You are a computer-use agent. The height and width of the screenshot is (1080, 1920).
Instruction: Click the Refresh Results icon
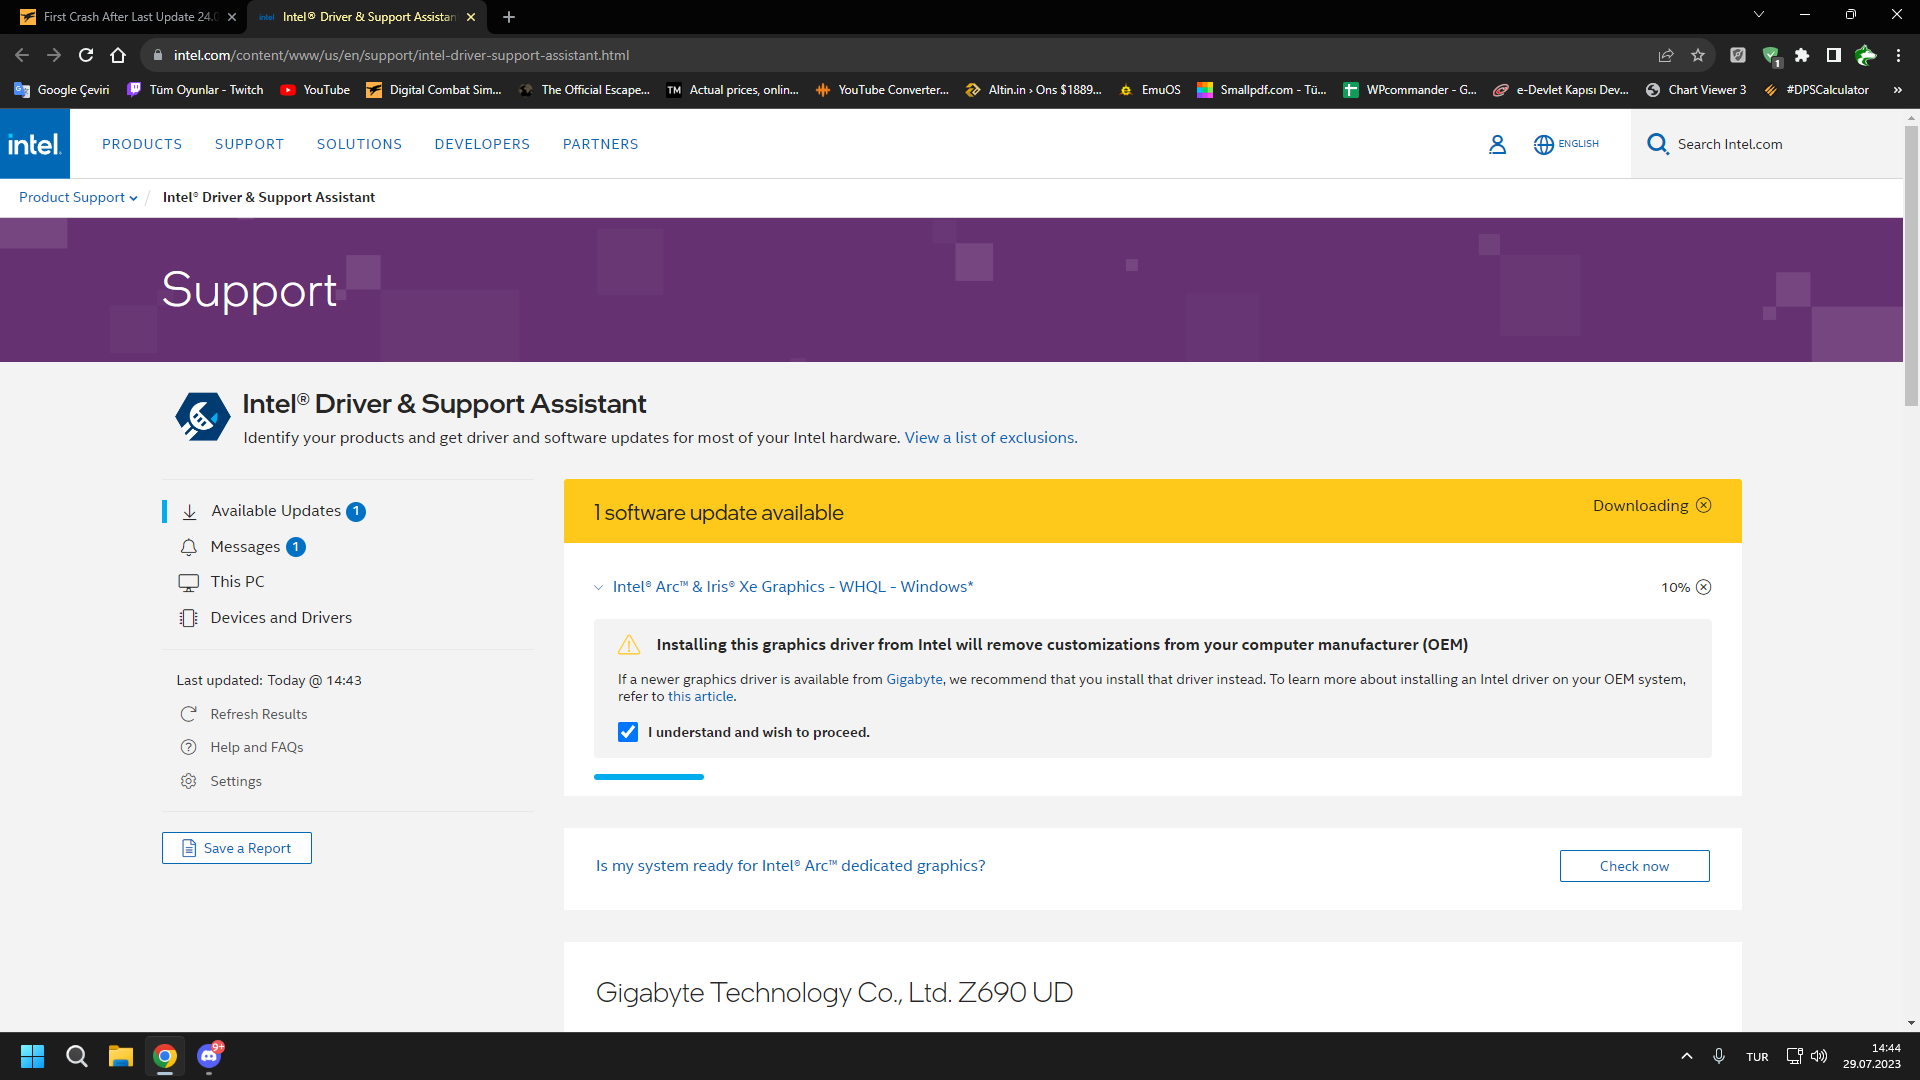point(188,714)
